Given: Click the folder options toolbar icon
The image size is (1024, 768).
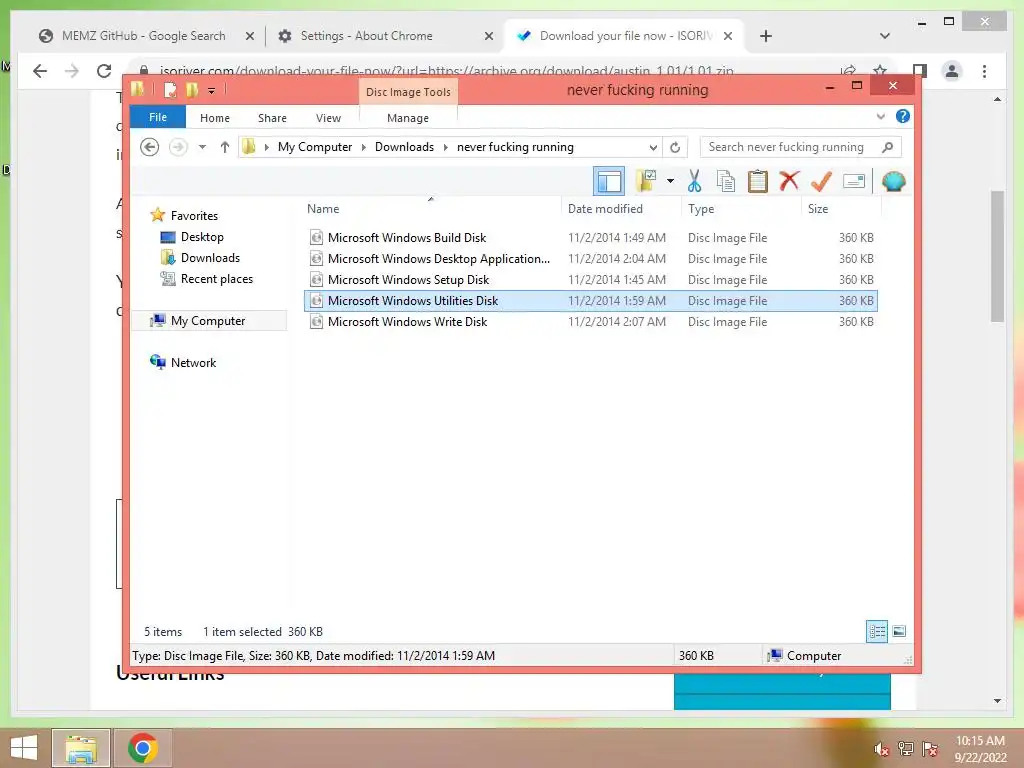Looking at the screenshot, I should (647, 181).
